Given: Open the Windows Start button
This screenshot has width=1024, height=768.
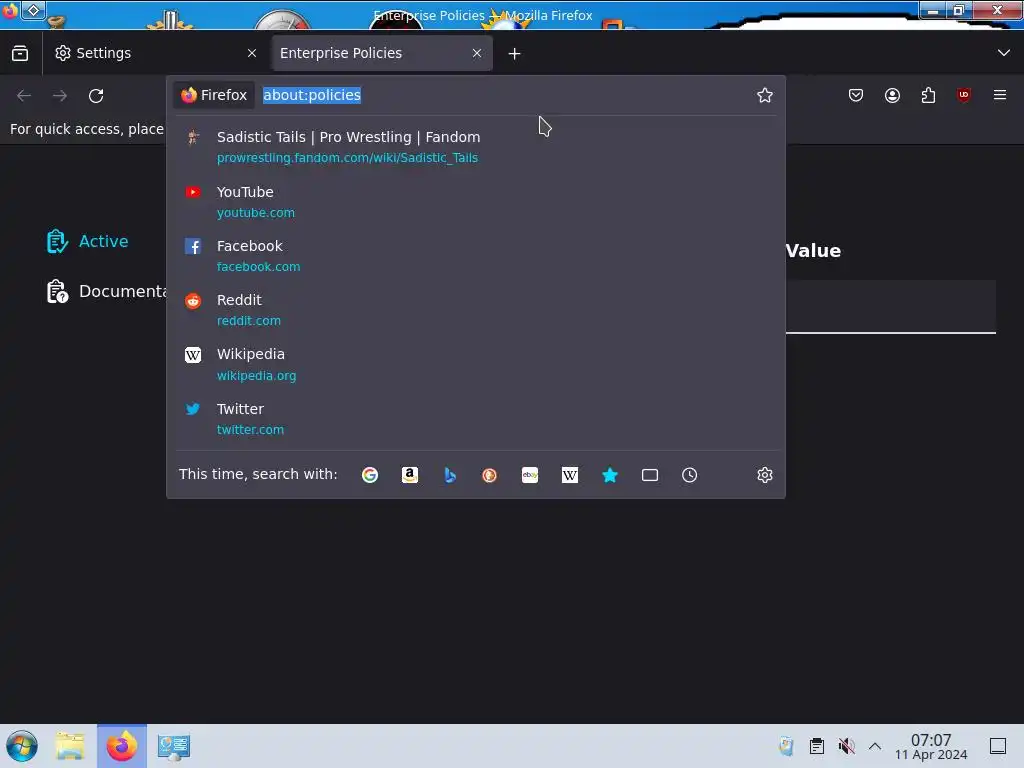Looking at the screenshot, I should click(22, 746).
